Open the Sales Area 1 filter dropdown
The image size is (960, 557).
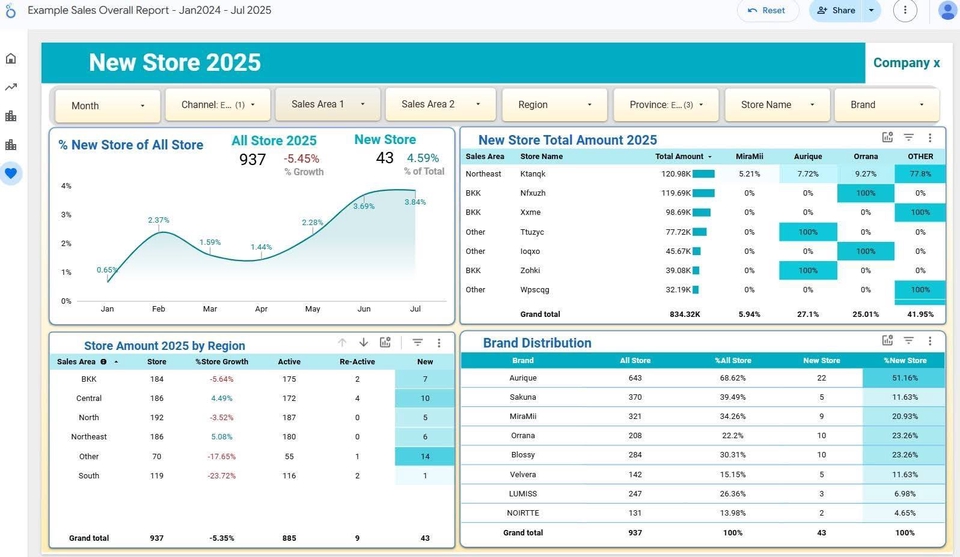tap(328, 104)
